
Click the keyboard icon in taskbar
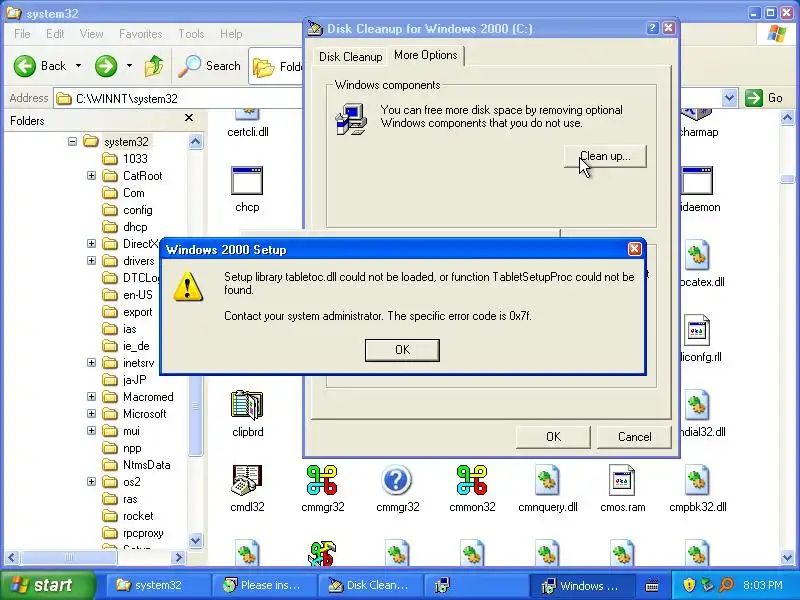click(x=652, y=586)
